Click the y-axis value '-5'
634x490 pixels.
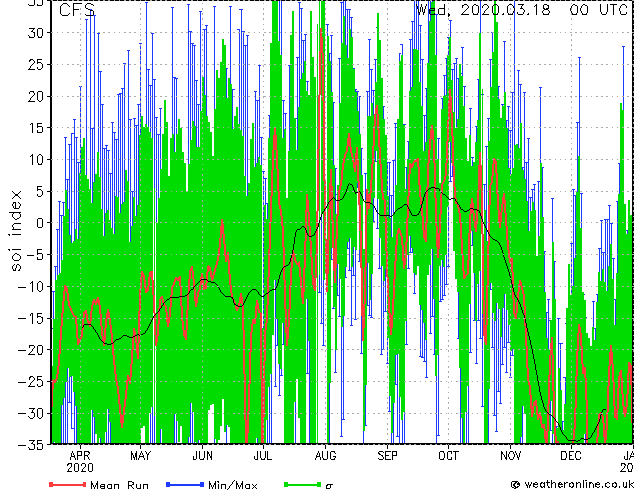click(x=36, y=255)
